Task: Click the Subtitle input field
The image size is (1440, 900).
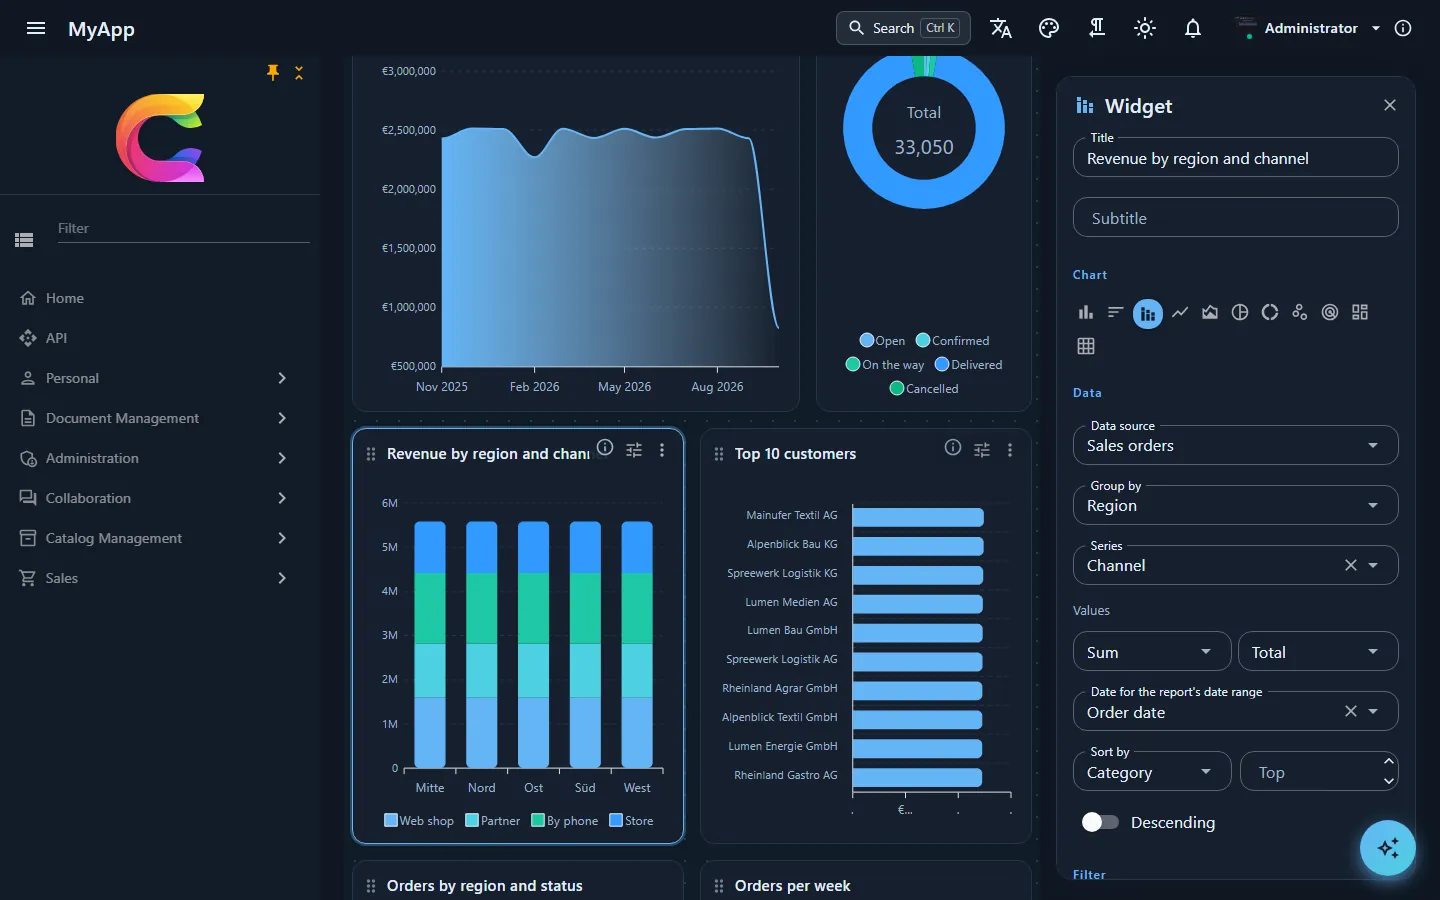Action: tap(1235, 217)
